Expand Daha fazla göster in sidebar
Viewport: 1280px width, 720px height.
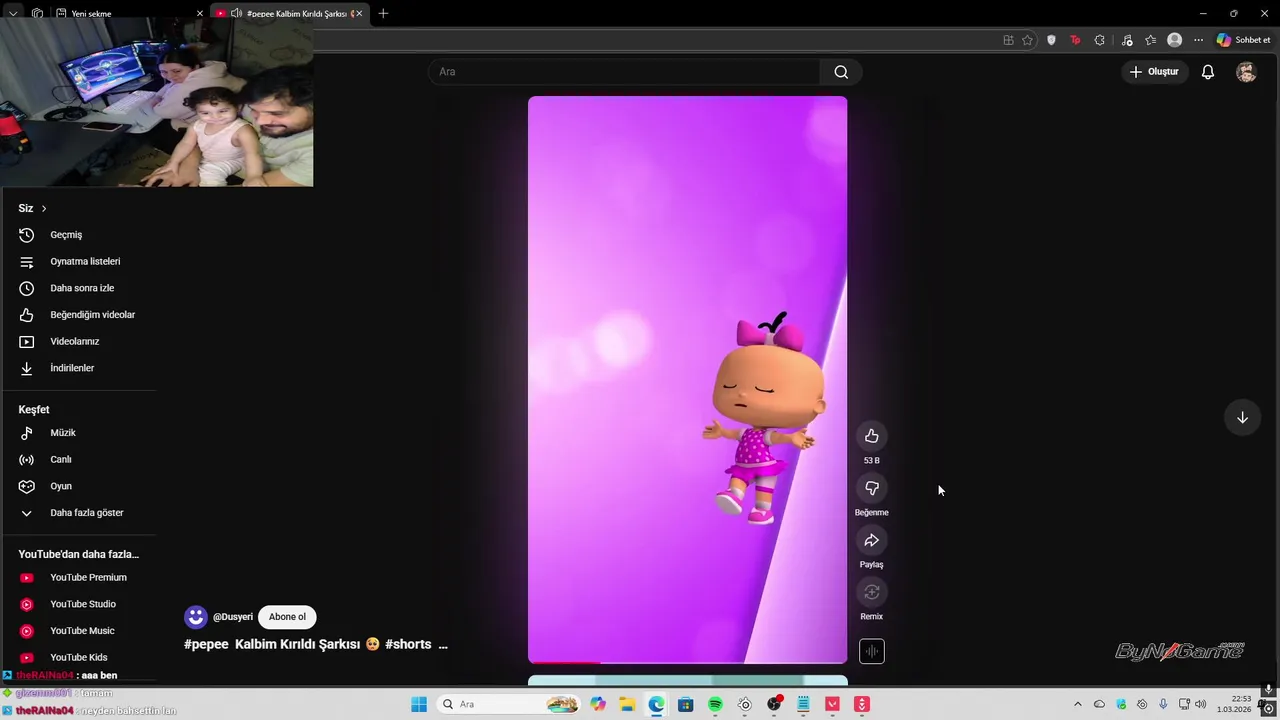pyautogui.click(x=86, y=513)
